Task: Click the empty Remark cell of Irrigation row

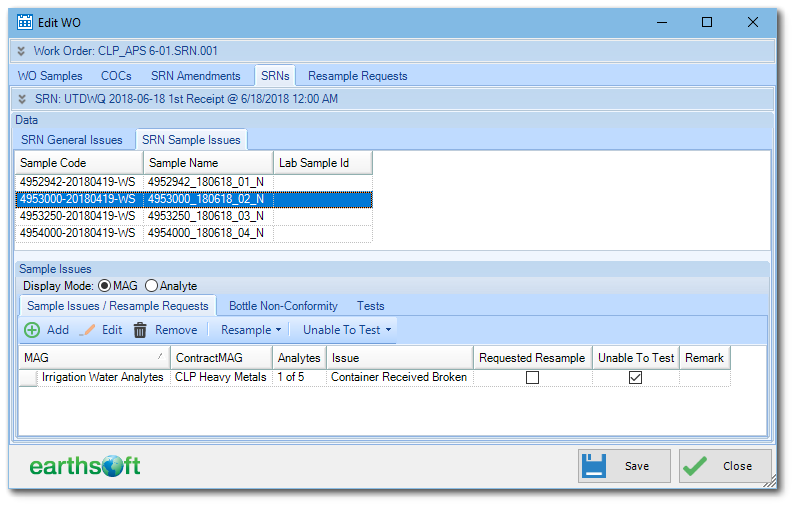Action: [x=705, y=378]
